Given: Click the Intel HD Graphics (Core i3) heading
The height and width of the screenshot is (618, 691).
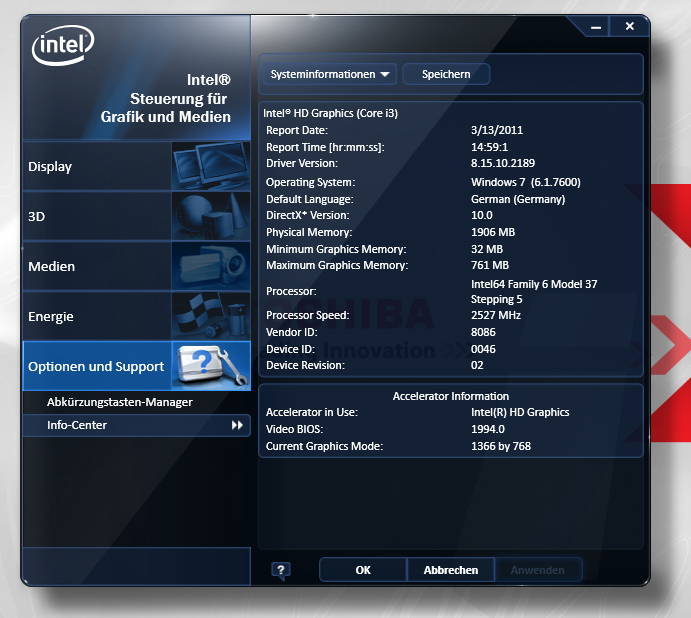Looking at the screenshot, I should tap(331, 113).
